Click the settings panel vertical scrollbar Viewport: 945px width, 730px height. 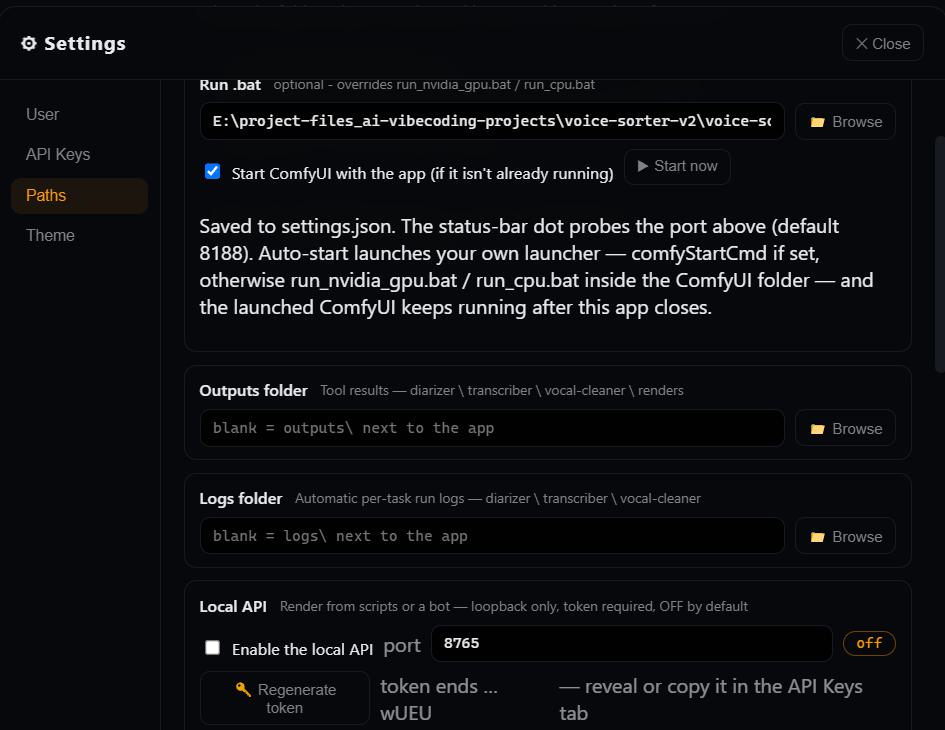pyautogui.click(x=940, y=253)
